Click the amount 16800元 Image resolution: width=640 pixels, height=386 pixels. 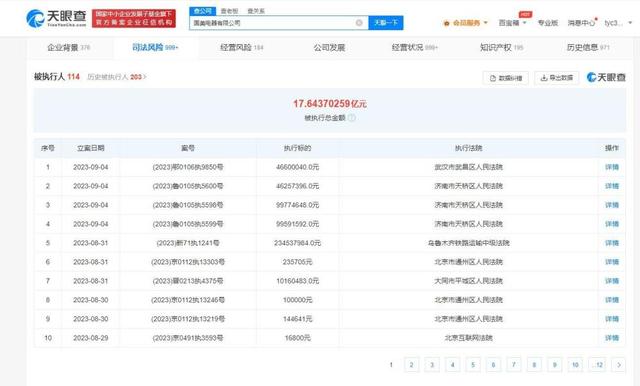pyautogui.click(x=297, y=338)
